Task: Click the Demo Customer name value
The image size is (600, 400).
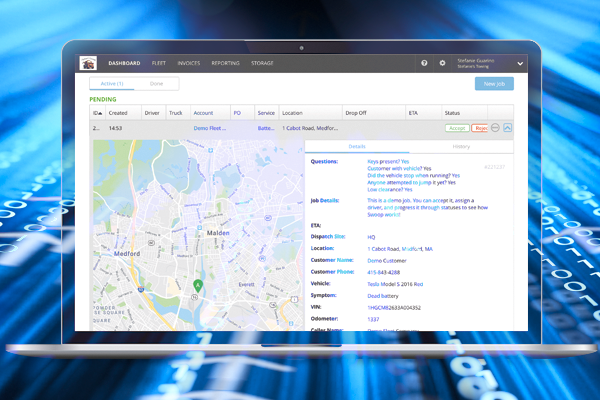Action: 387,261
